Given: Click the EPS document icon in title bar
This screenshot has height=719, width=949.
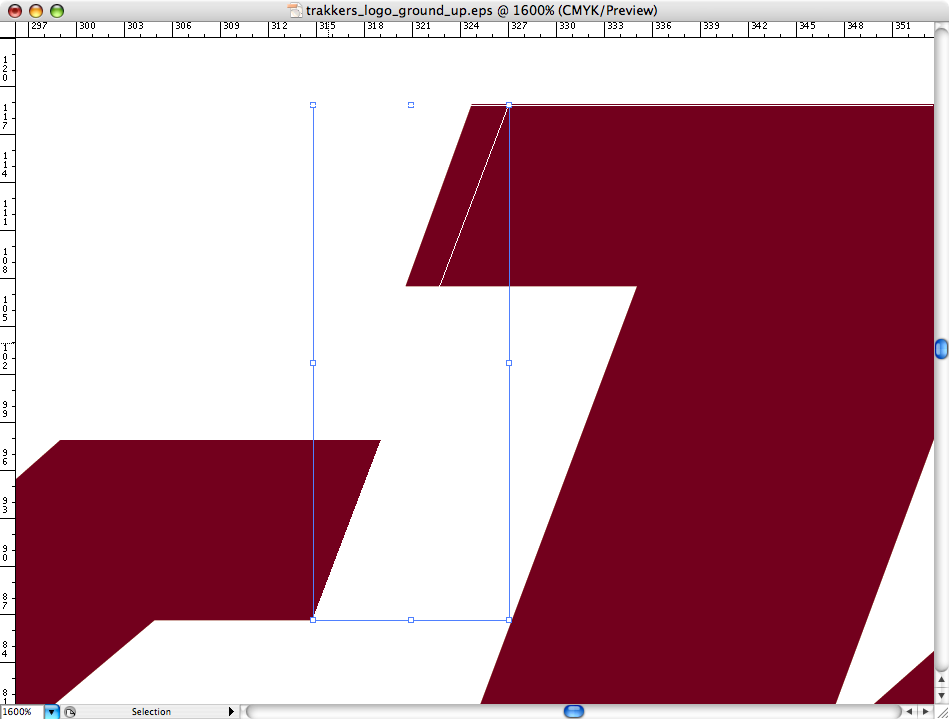Looking at the screenshot, I should [294, 10].
